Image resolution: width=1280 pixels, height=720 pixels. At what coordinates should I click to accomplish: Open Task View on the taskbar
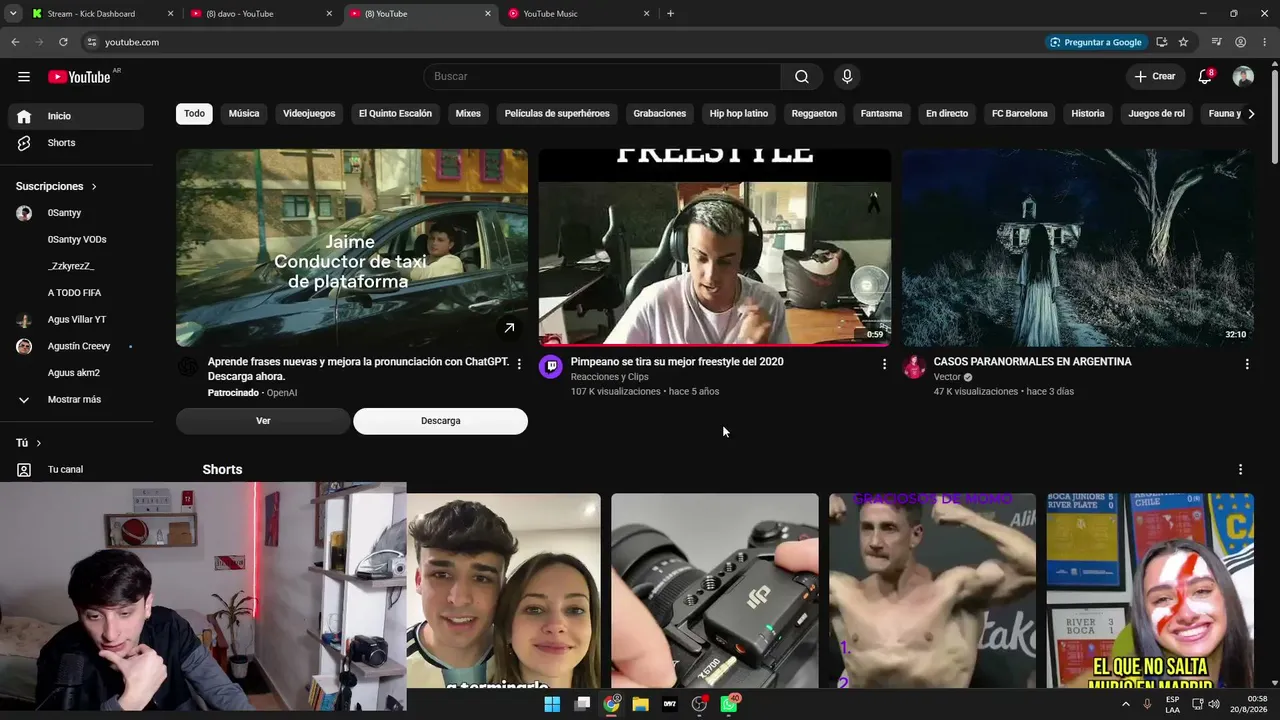point(582,704)
